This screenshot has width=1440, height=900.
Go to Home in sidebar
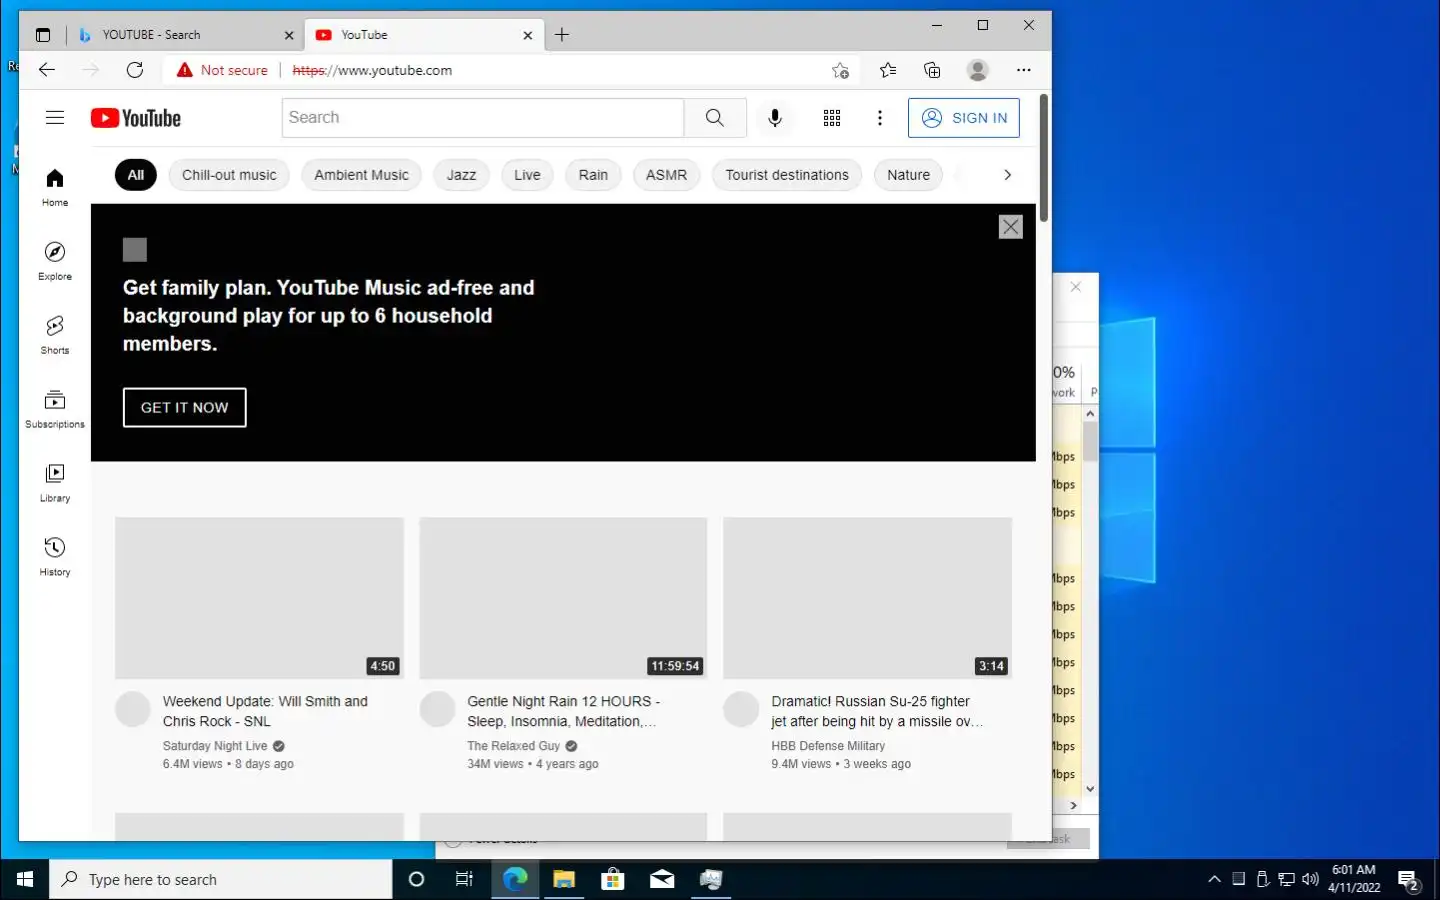[55, 187]
